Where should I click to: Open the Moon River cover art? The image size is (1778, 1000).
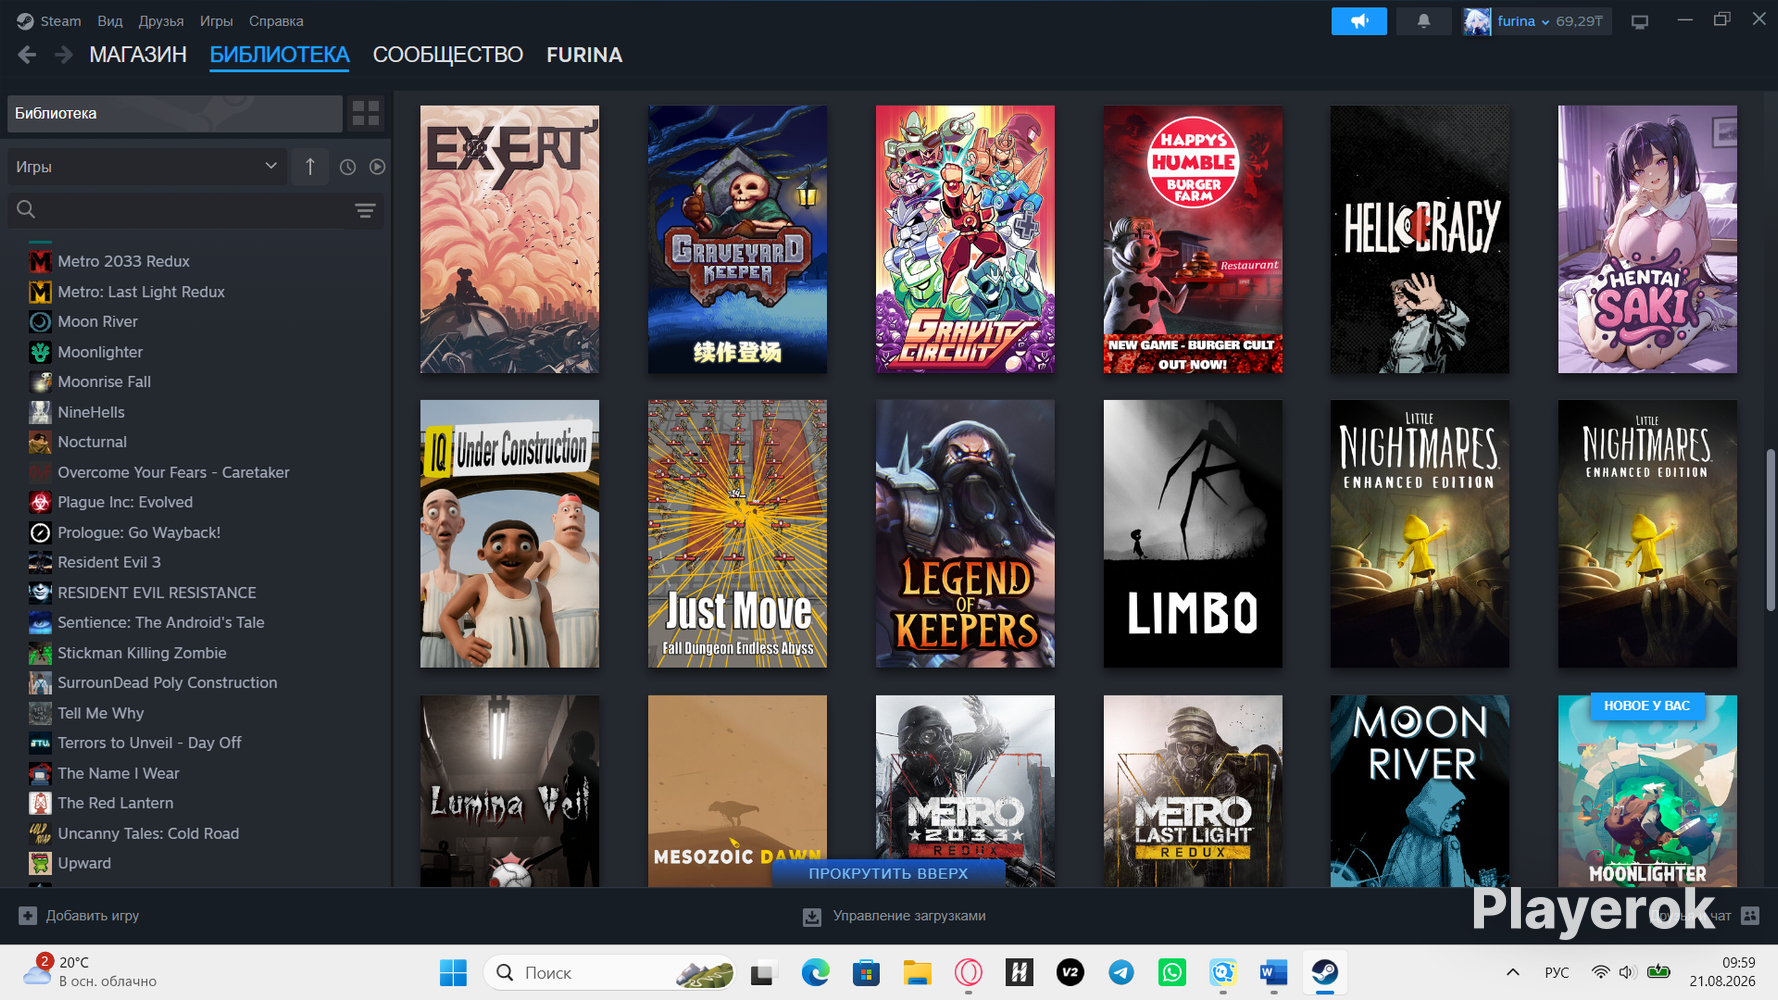tap(1420, 791)
